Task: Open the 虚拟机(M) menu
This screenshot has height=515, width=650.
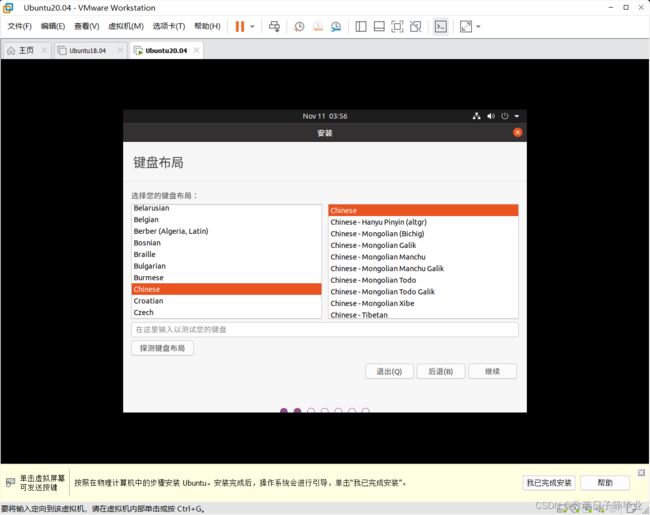Action: [x=126, y=26]
